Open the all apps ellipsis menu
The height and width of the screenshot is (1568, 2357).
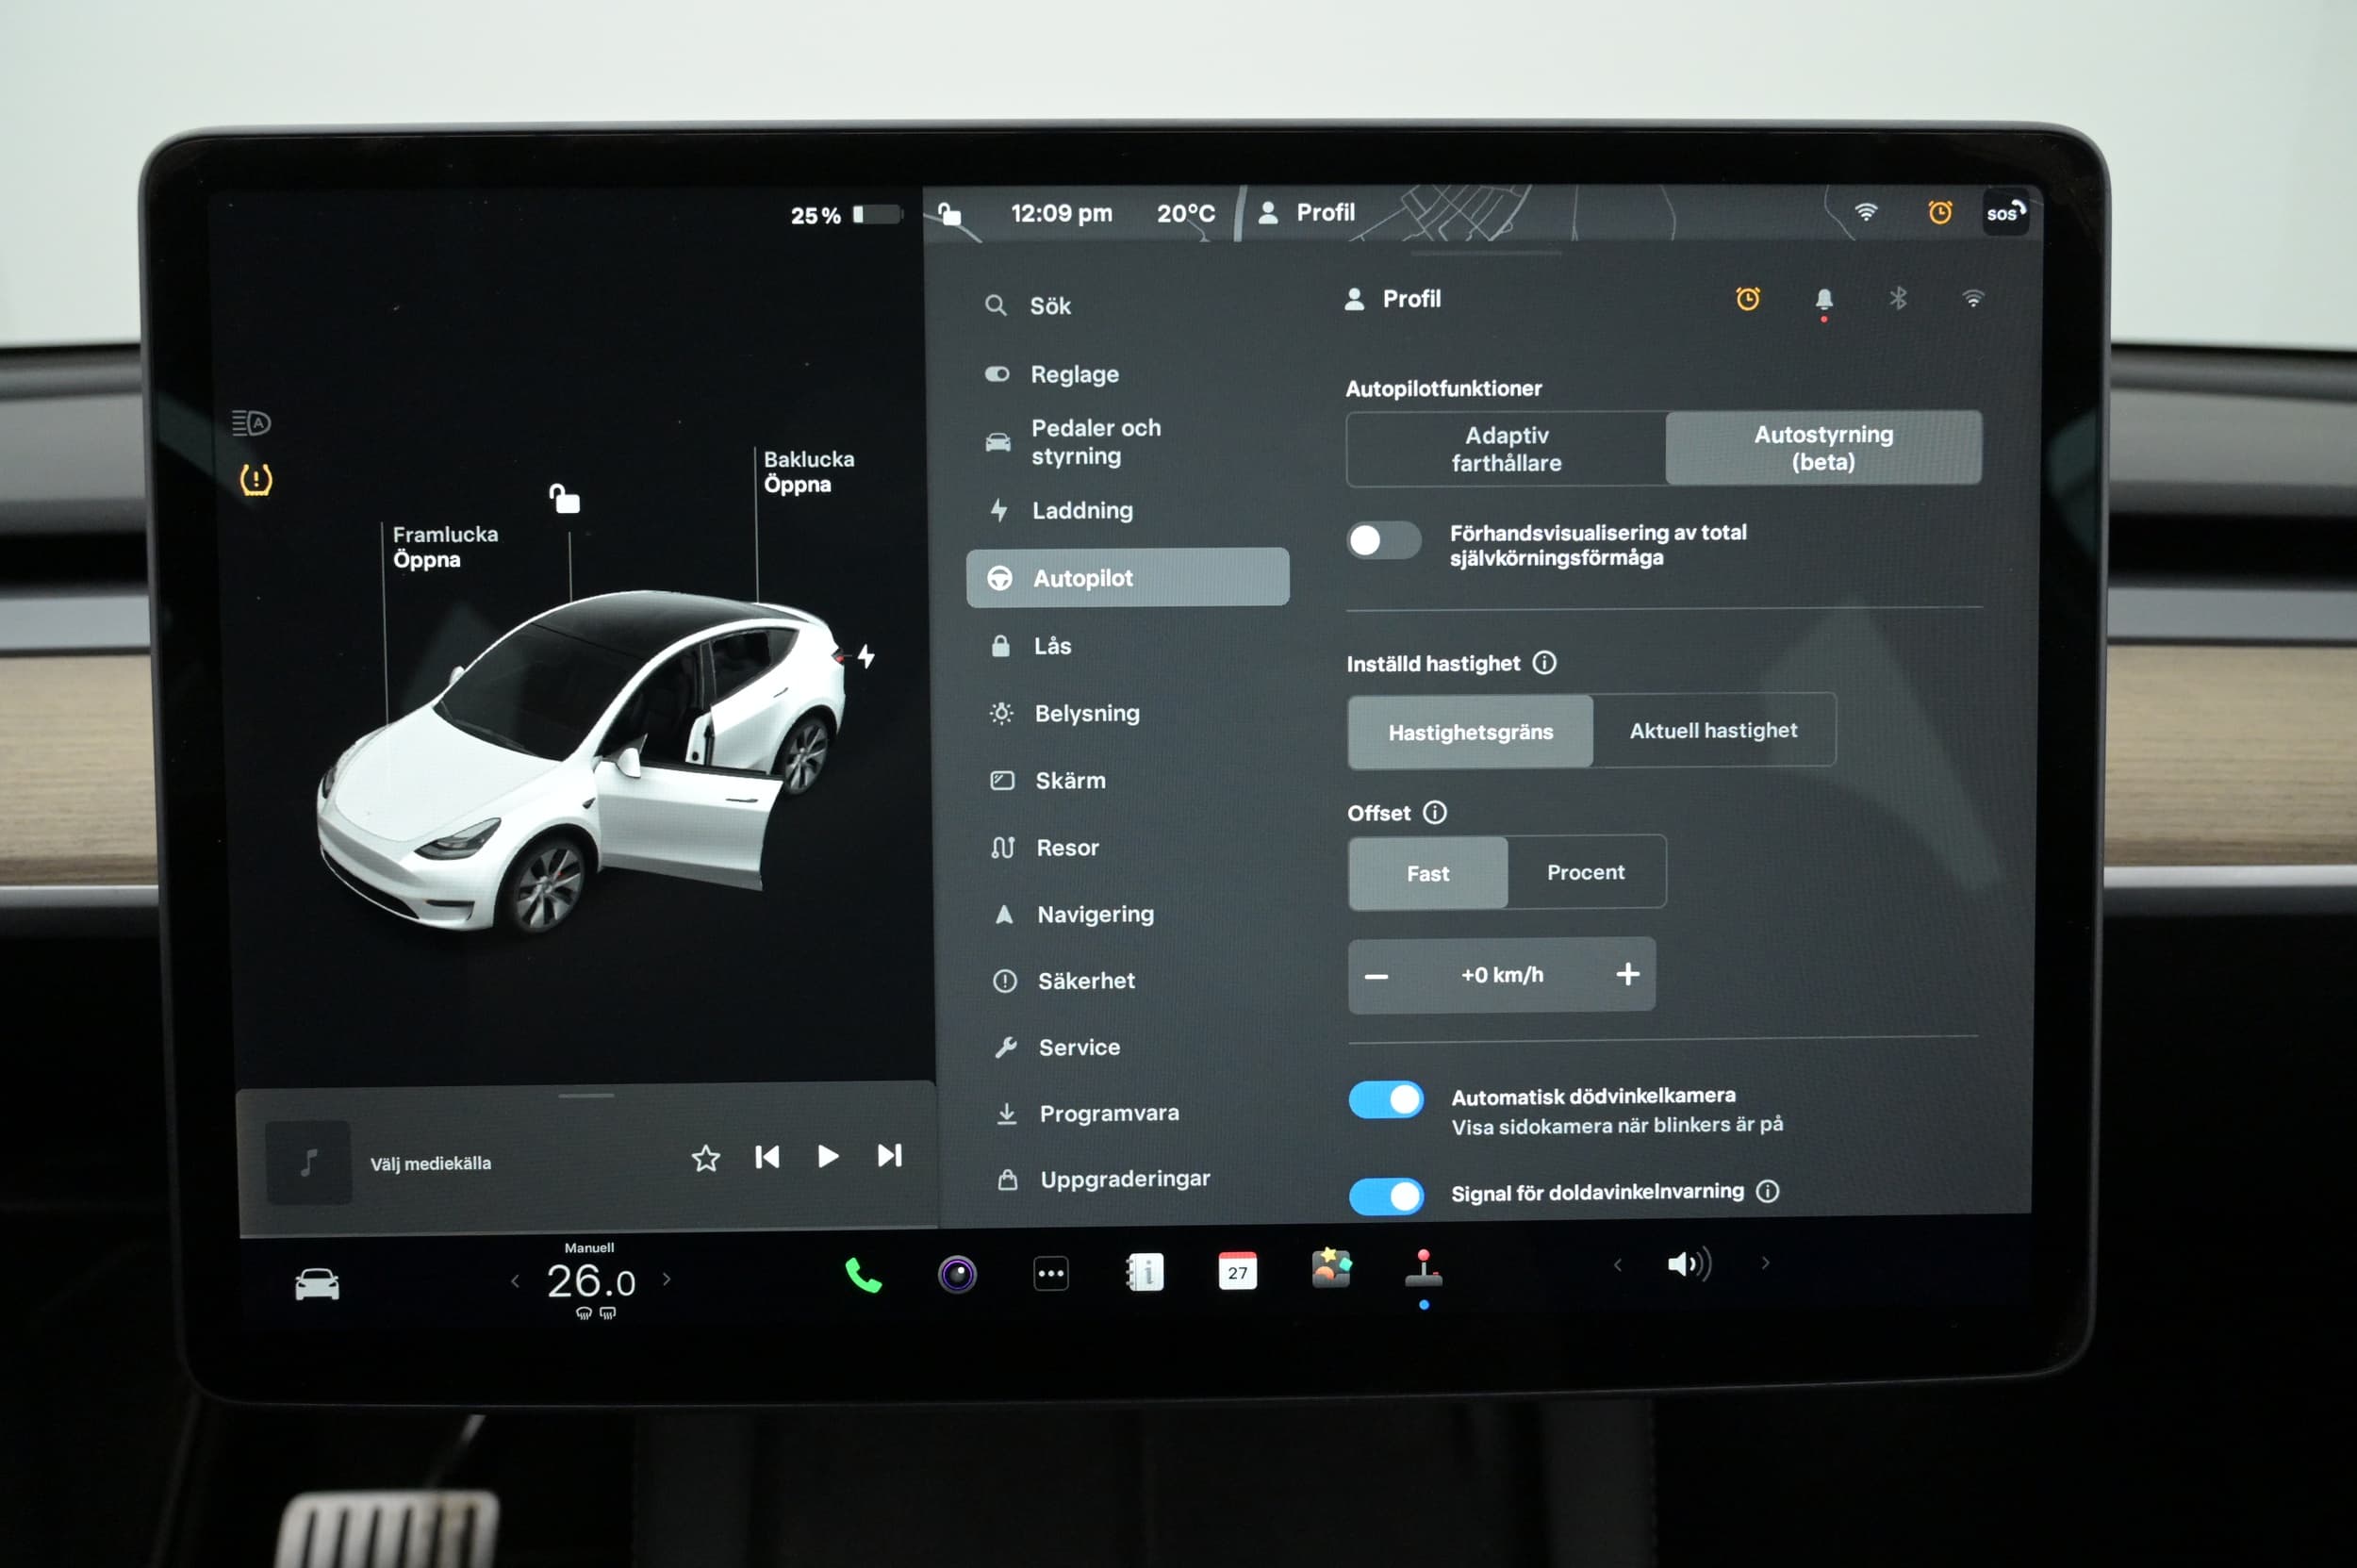1050,1274
